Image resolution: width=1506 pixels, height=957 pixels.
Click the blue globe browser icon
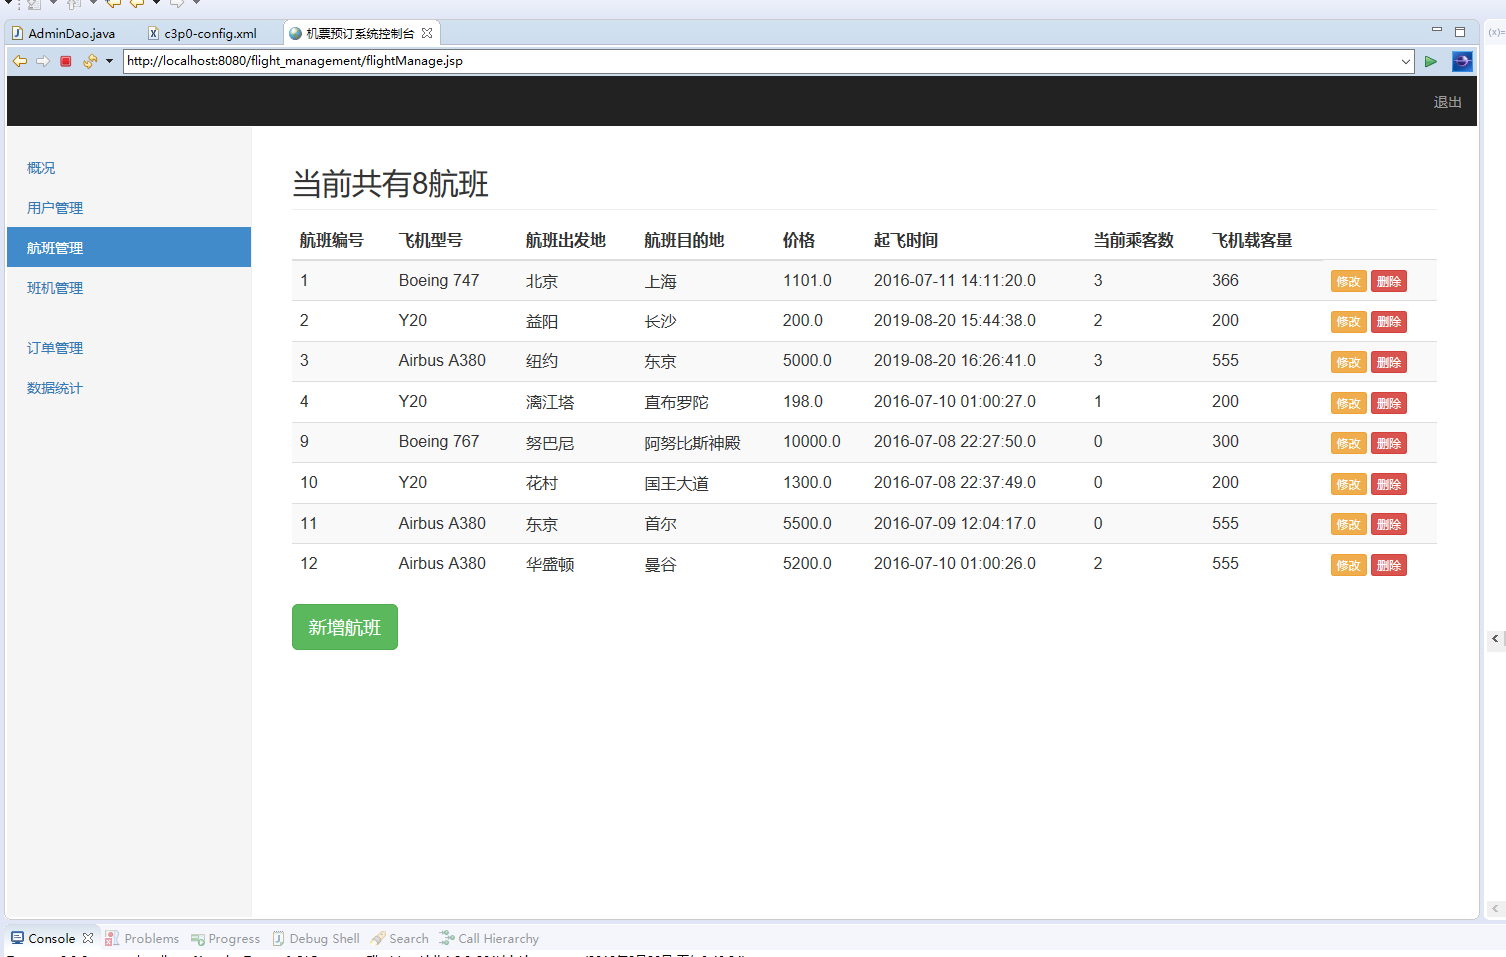coord(1462,61)
